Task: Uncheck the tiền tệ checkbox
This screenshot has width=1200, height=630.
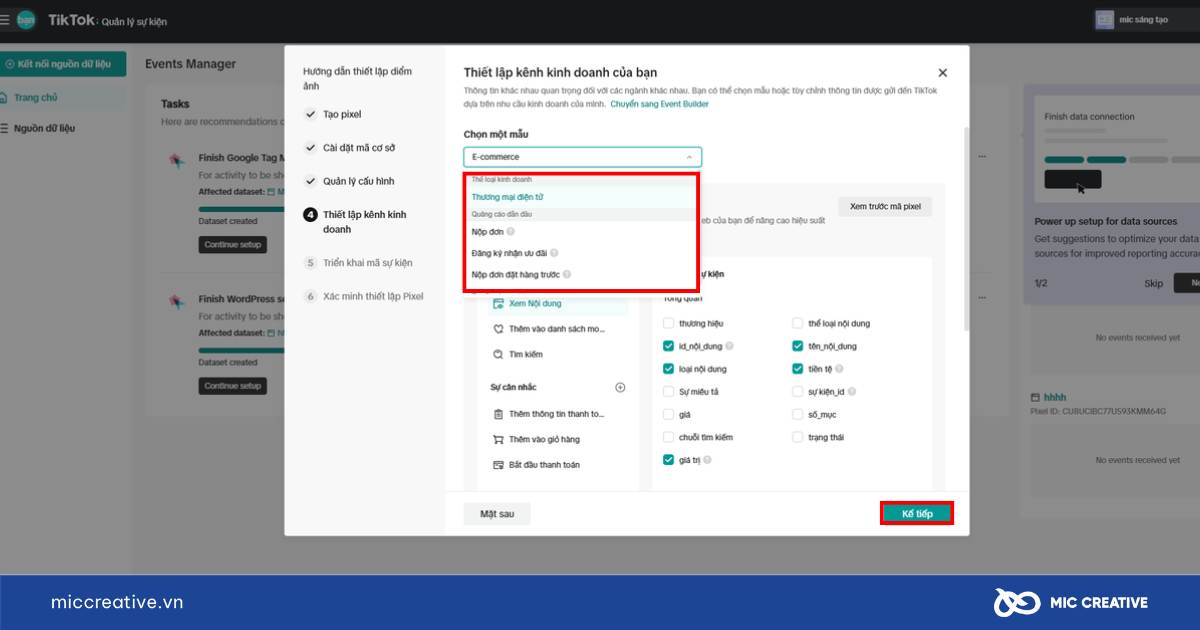Action: point(798,369)
